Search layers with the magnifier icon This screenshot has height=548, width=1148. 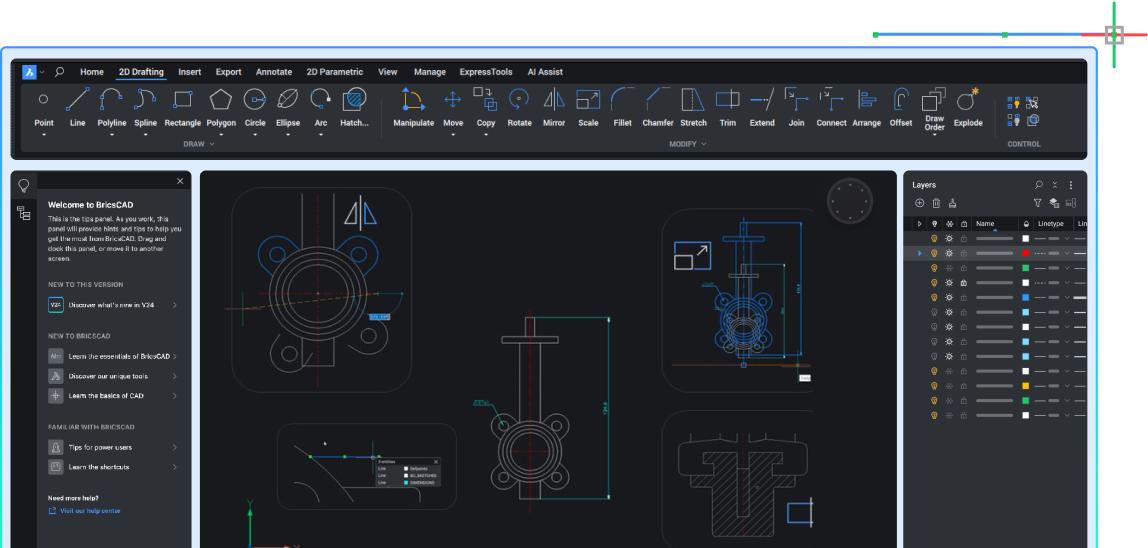[x=1039, y=185]
